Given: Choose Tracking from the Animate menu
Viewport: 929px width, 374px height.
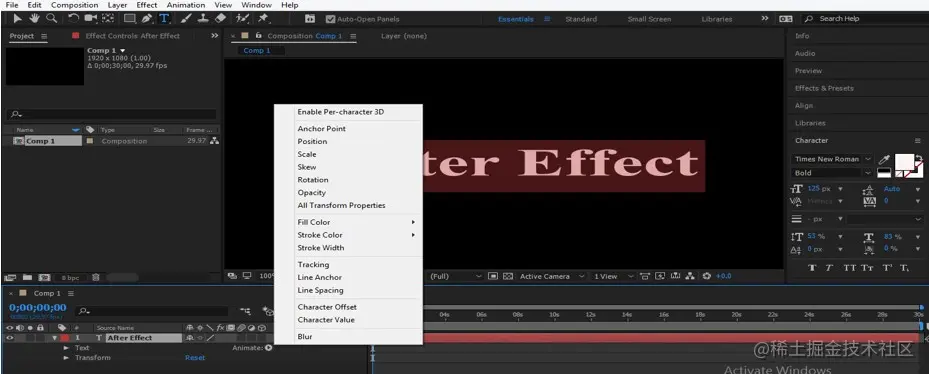Looking at the screenshot, I should pos(313,264).
